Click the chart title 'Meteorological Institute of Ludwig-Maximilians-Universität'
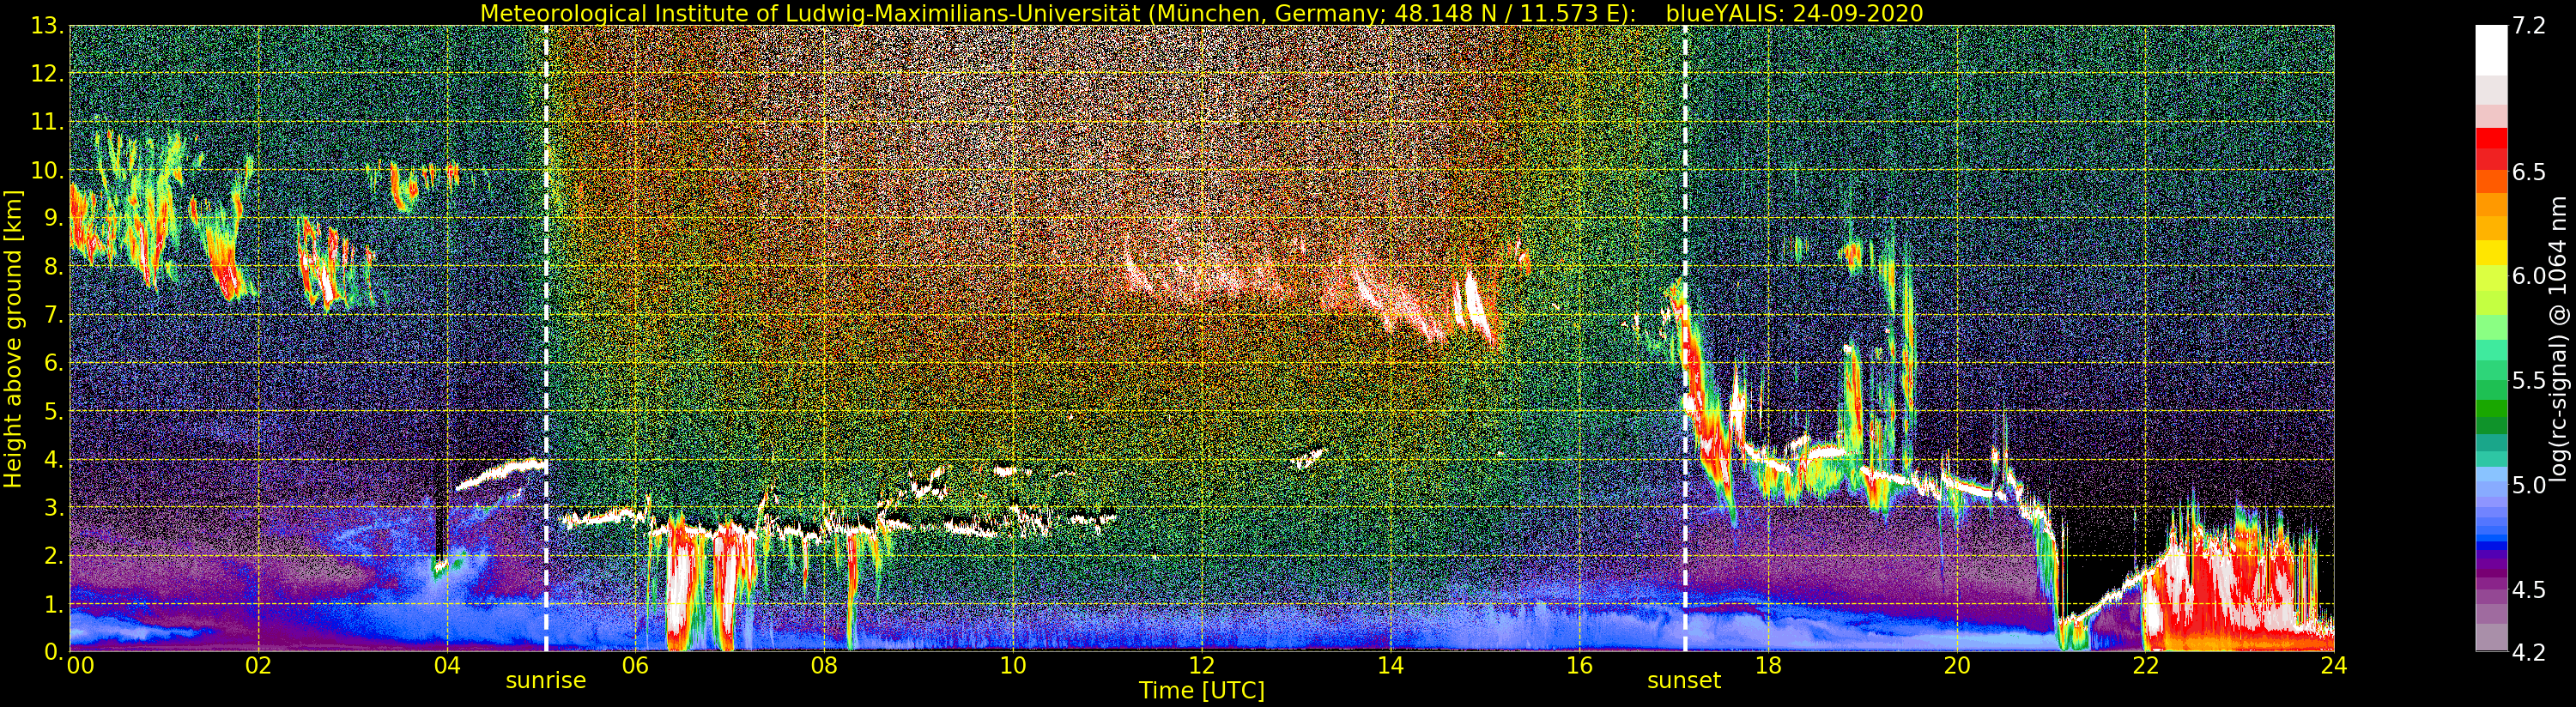Viewport: 2576px width, 707px height. tap(812, 13)
